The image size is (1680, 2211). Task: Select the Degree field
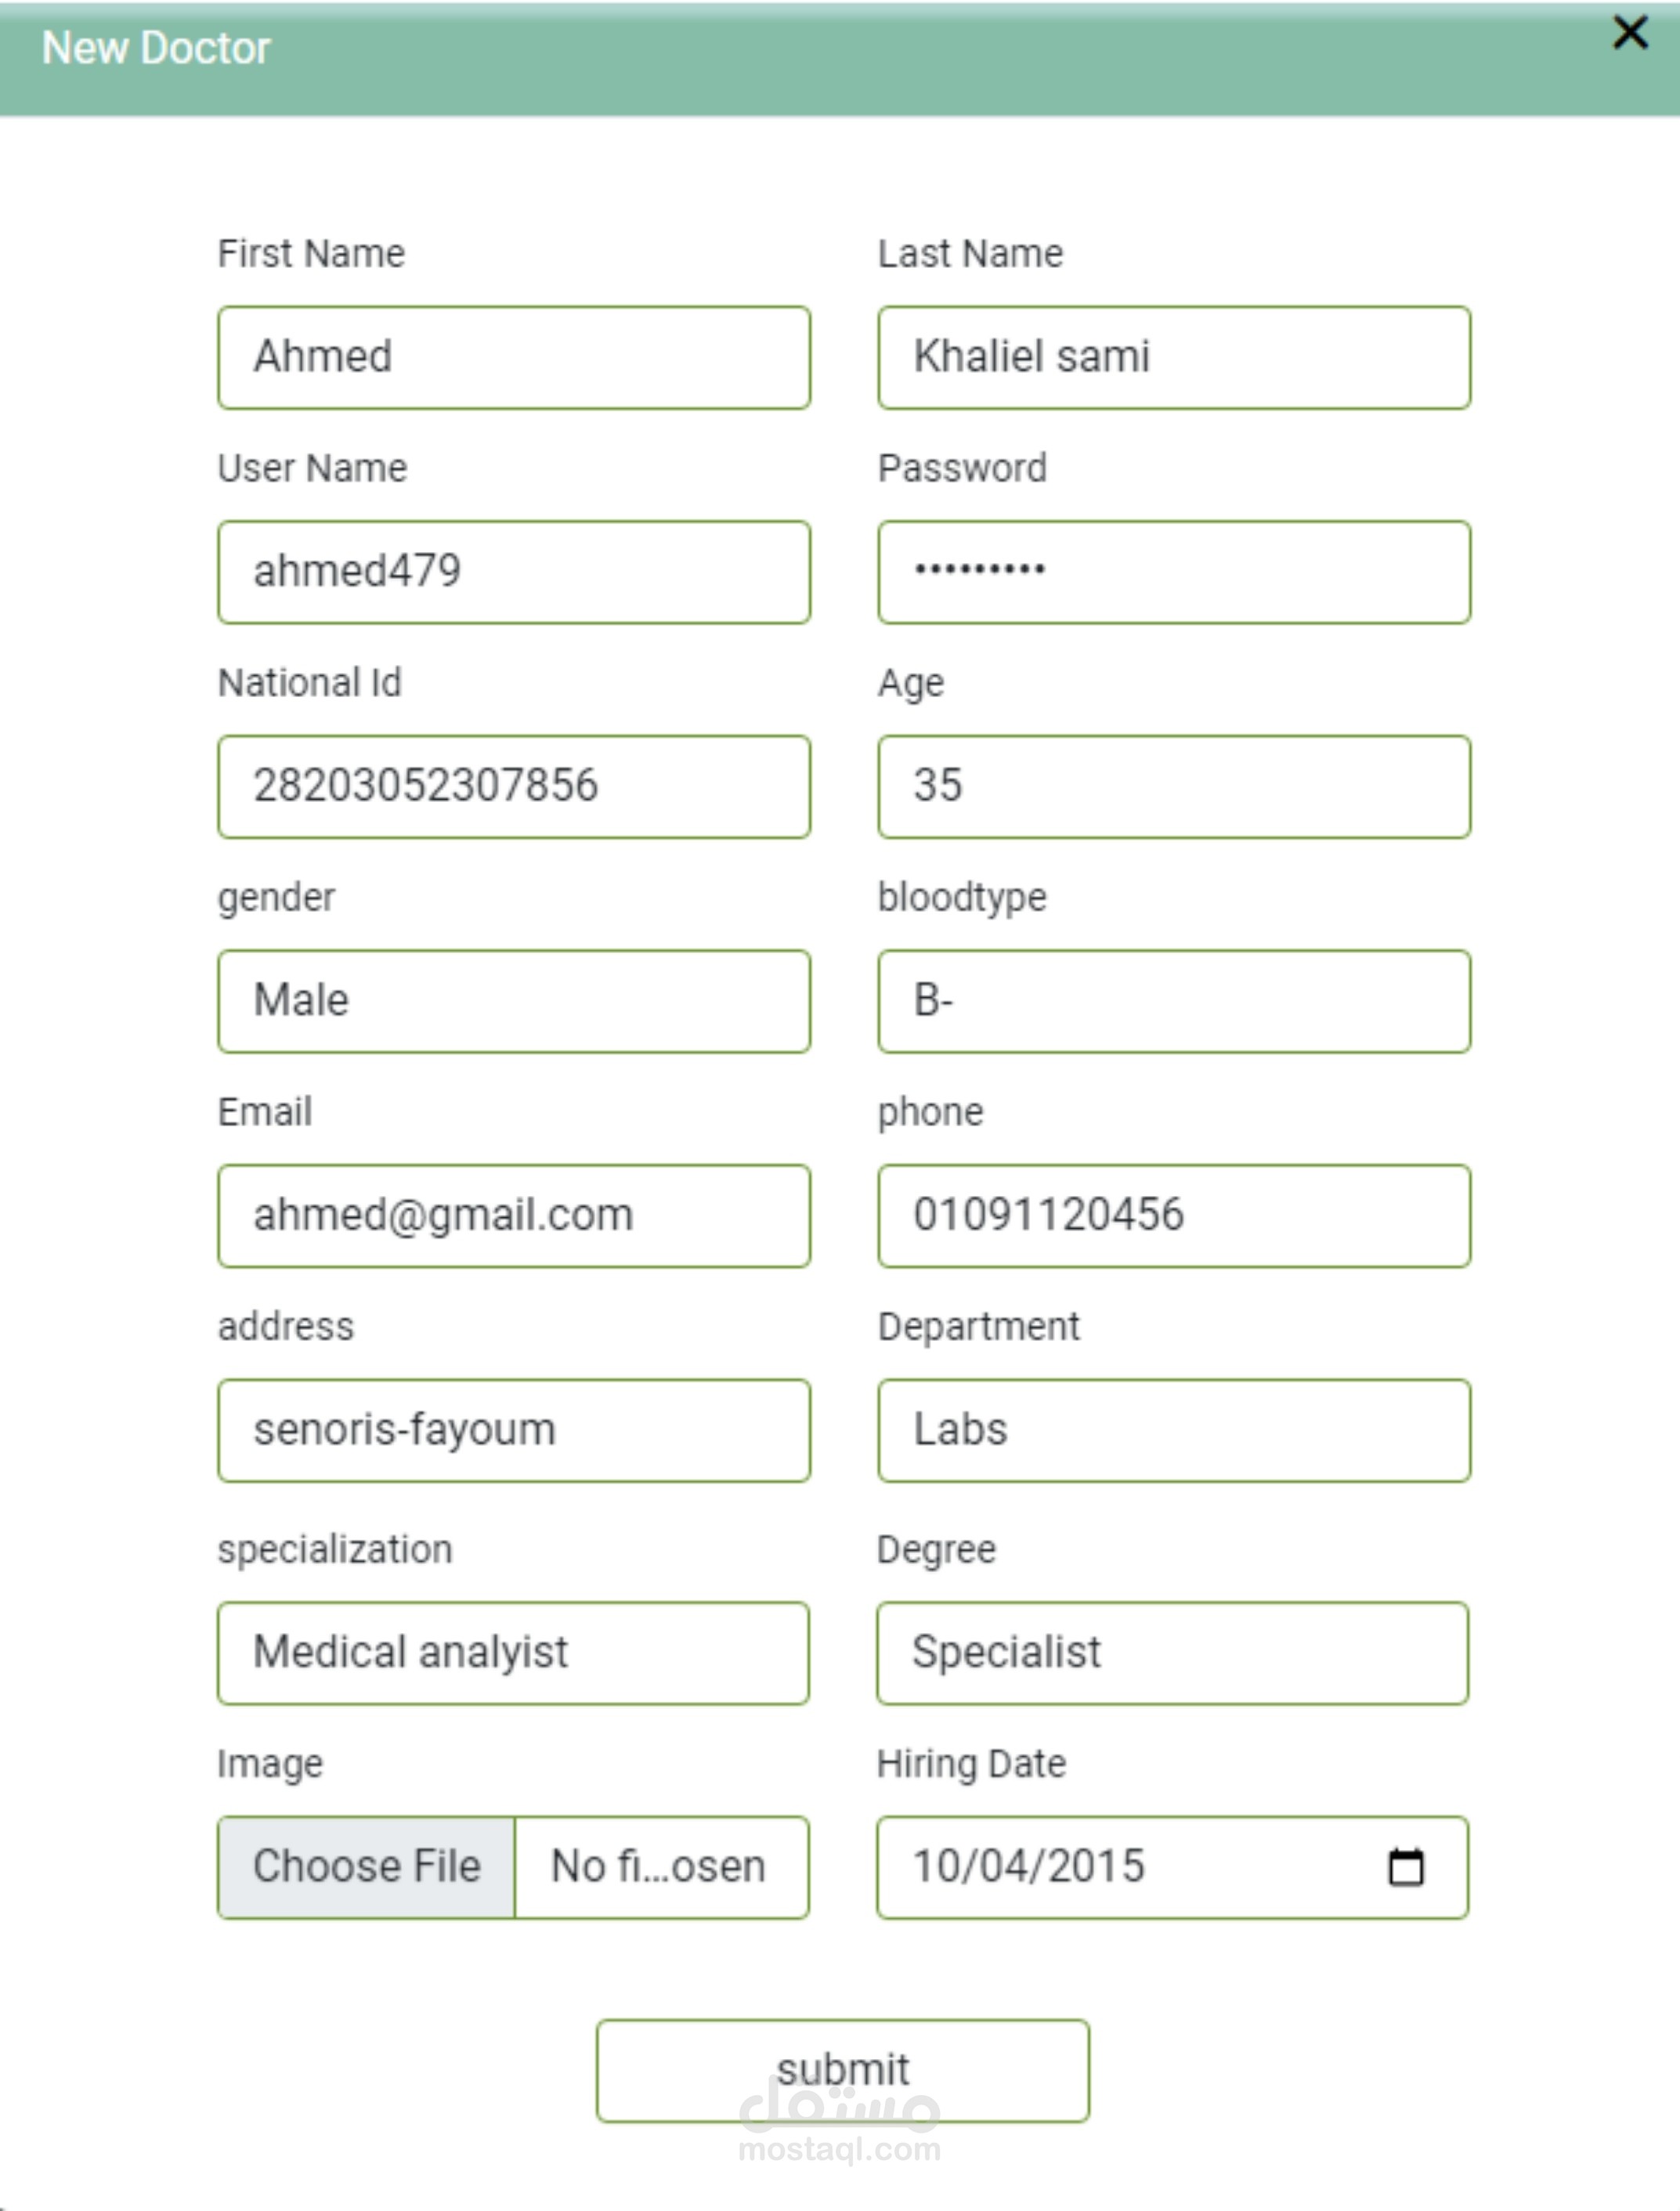[x=1172, y=1653]
